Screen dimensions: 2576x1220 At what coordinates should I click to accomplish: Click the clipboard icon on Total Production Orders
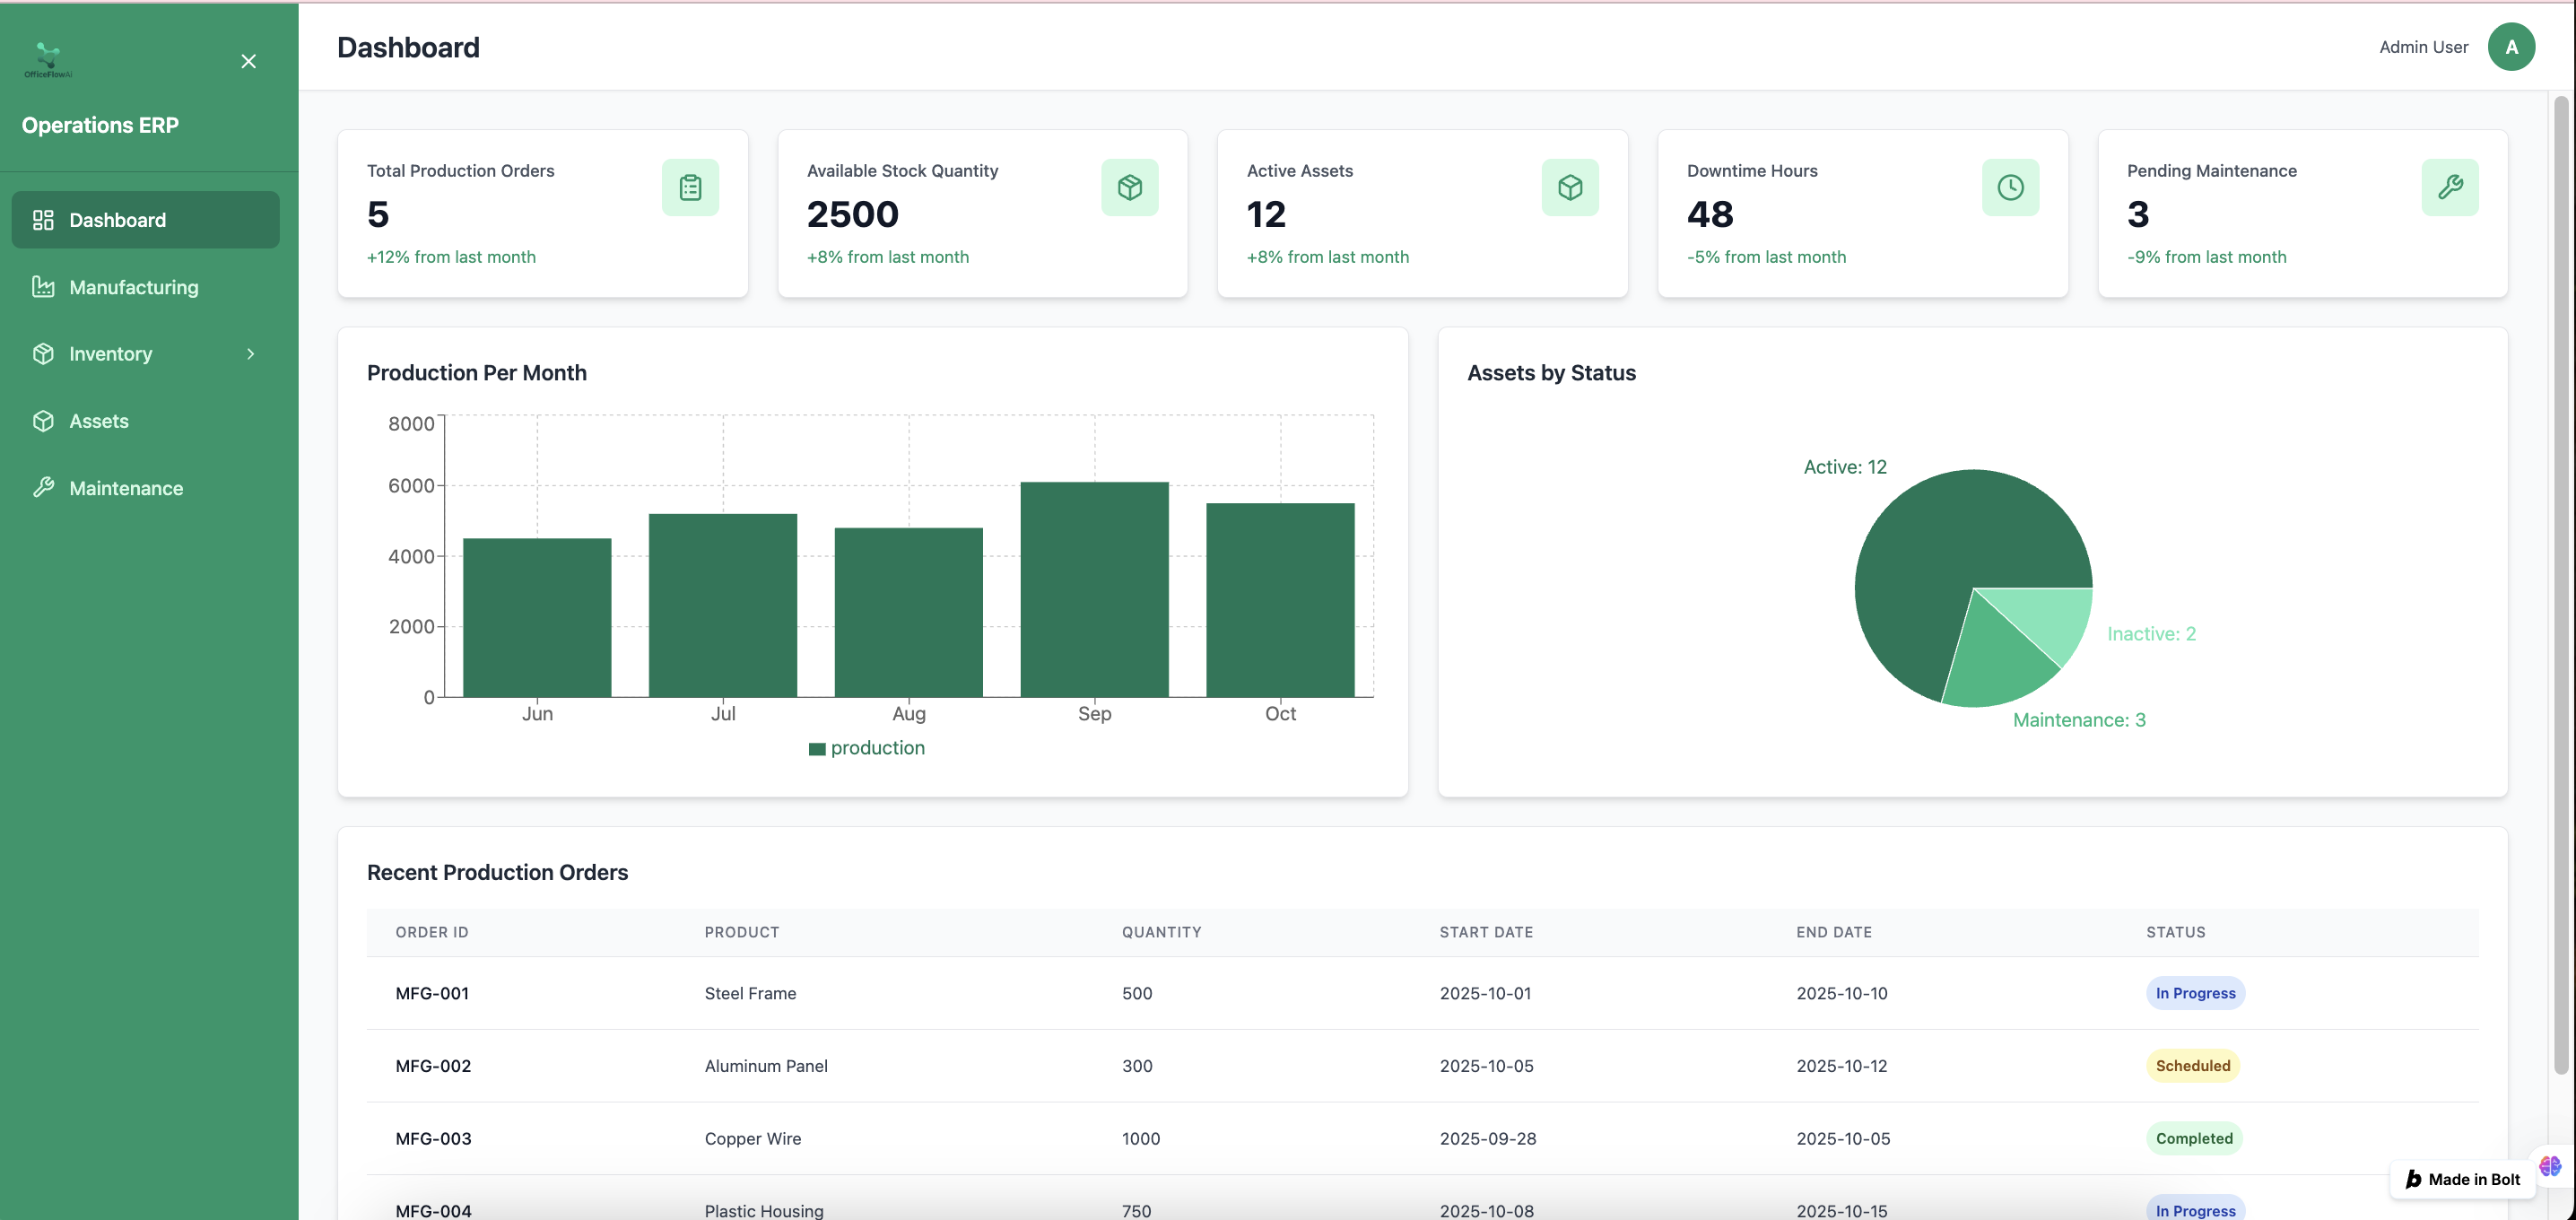690,187
